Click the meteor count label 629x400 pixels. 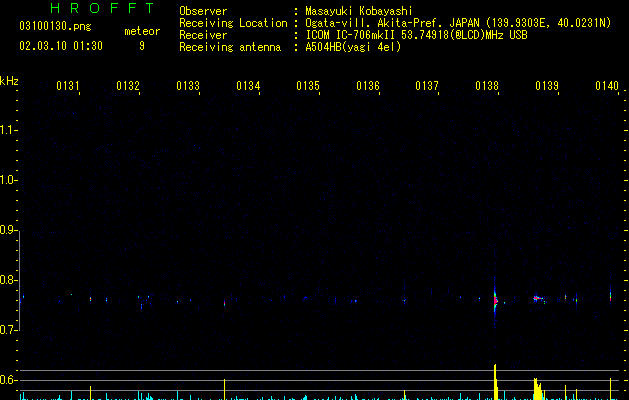click(142, 31)
